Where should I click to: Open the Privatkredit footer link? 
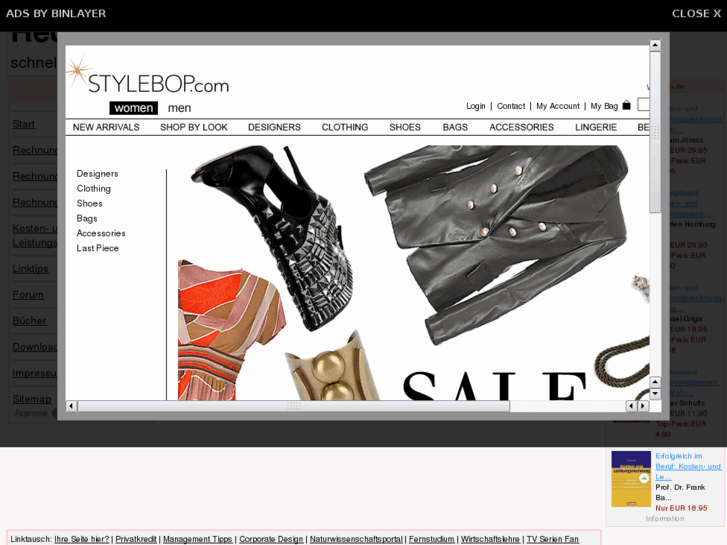tap(136, 539)
